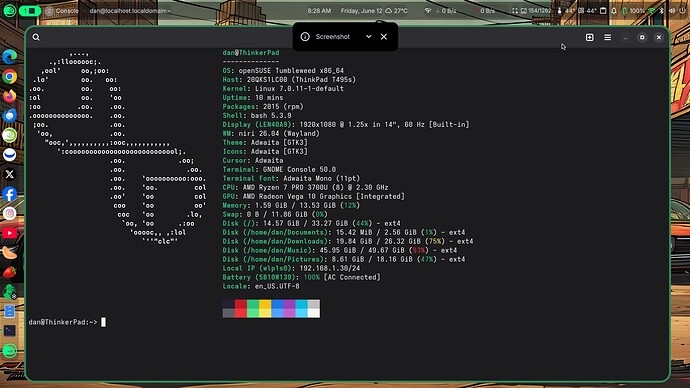Click the 'Disk (/home/dan/Music)' usage line
This screenshot has width=690, height=388.
(340, 250)
